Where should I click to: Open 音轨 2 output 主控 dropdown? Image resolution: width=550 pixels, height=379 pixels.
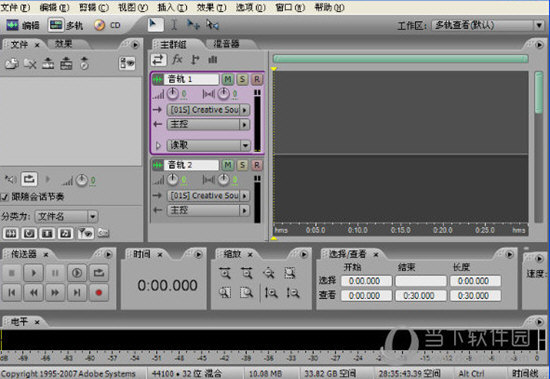(x=208, y=210)
